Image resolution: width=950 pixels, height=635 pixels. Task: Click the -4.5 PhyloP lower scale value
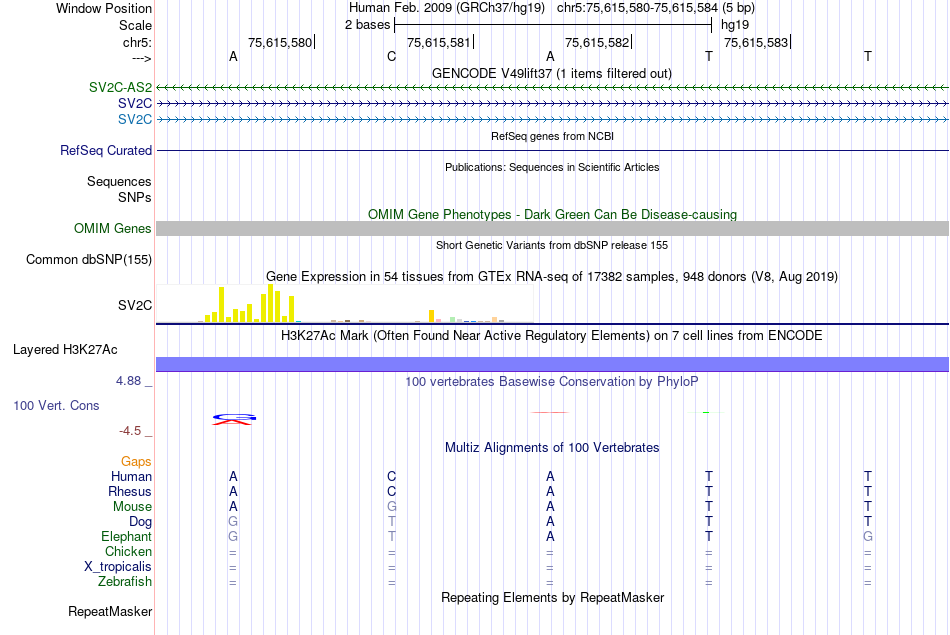tap(130, 431)
